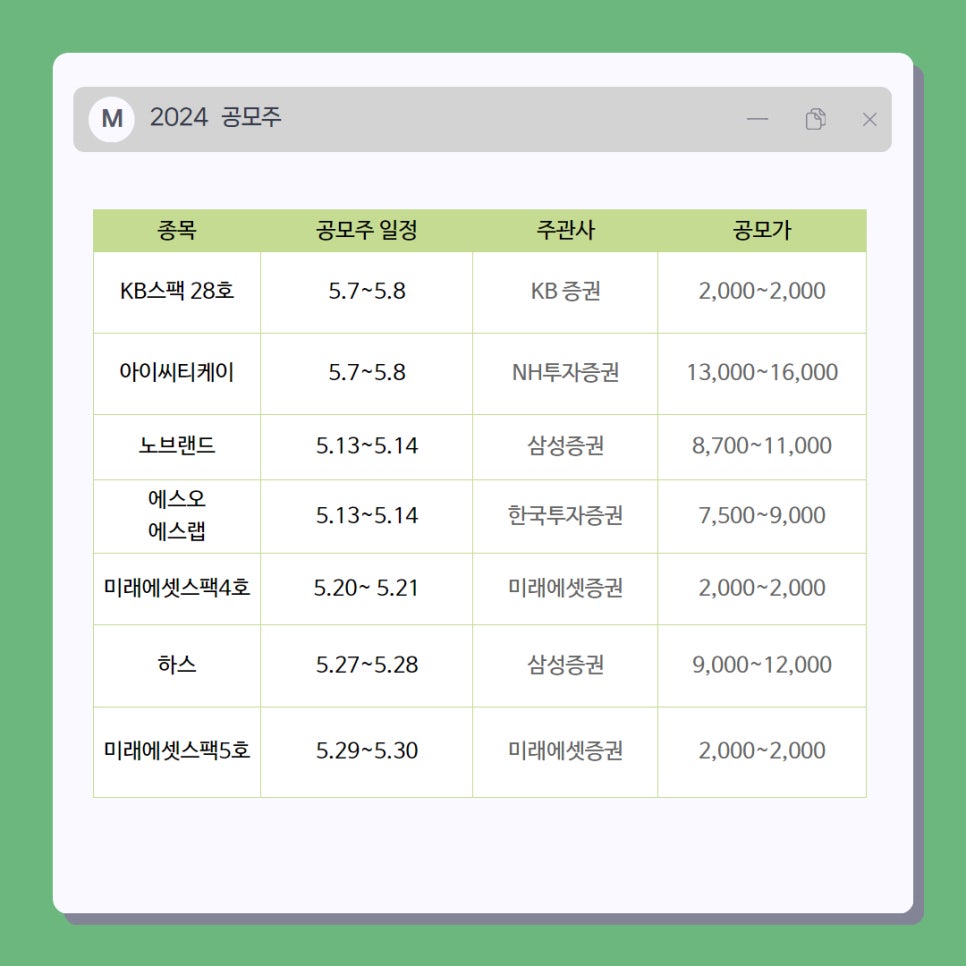
Task: Click the 5.13~5.14 date for 노브랜드
Action: (367, 447)
